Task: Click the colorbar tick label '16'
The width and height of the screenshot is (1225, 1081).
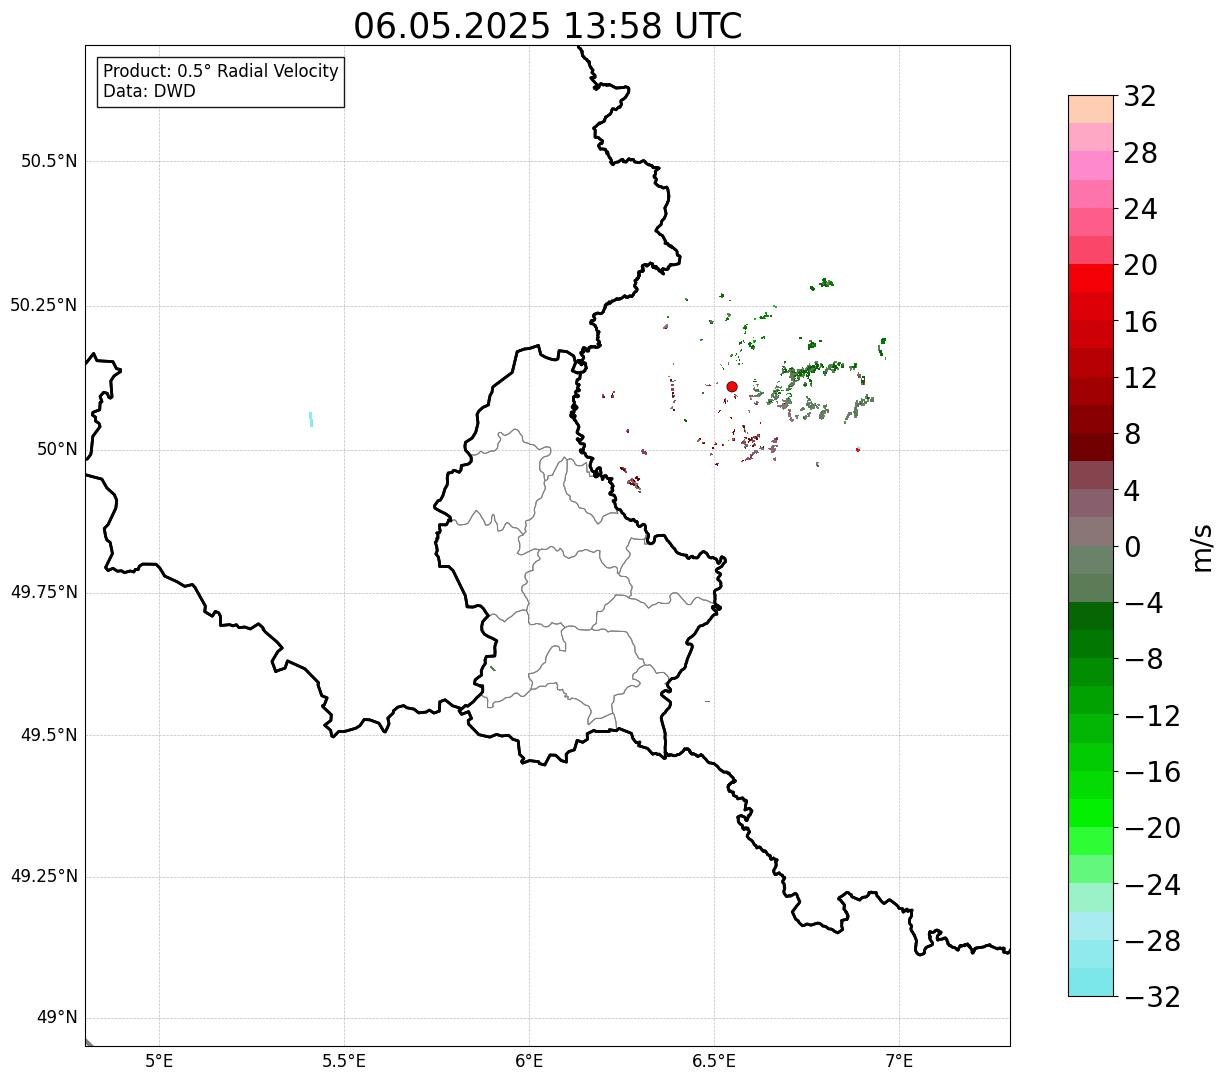Action: [1140, 322]
